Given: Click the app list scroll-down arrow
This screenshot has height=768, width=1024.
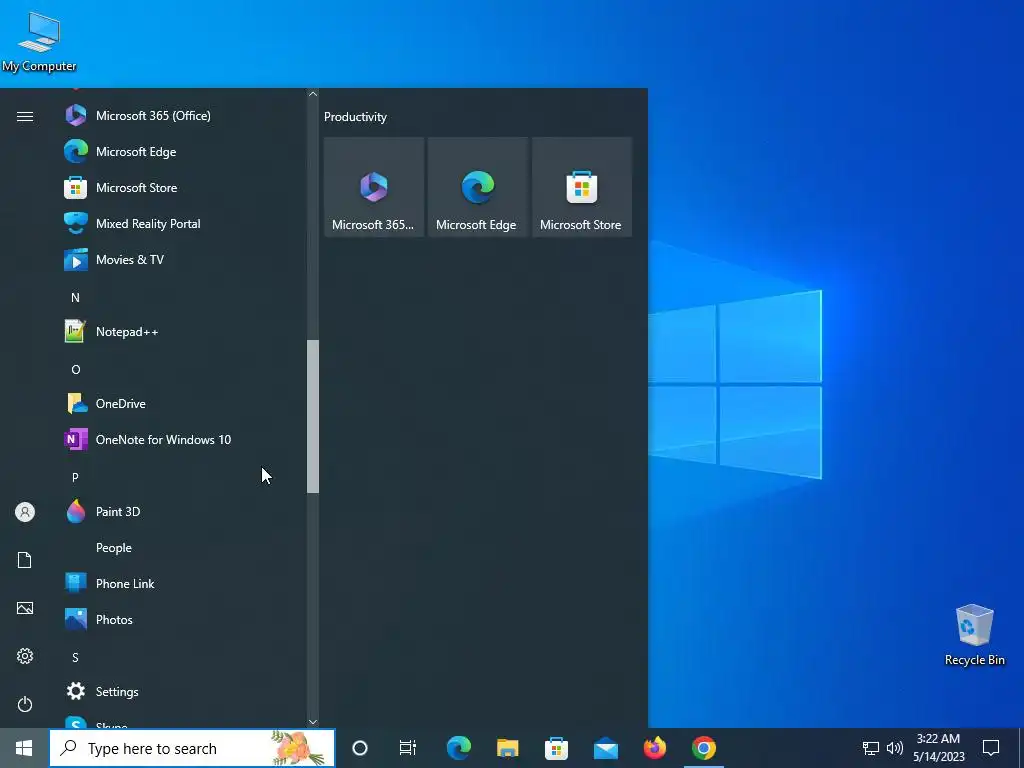Looking at the screenshot, I should point(313,722).
